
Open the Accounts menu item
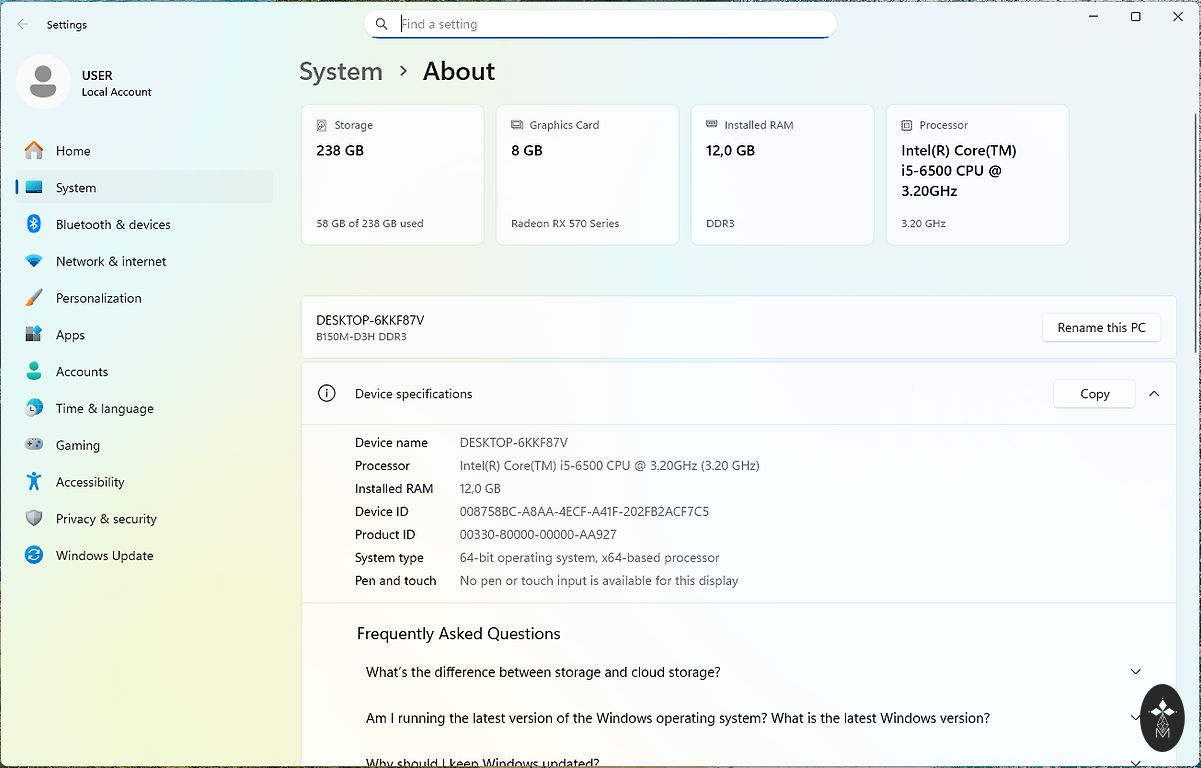point(82,372)
